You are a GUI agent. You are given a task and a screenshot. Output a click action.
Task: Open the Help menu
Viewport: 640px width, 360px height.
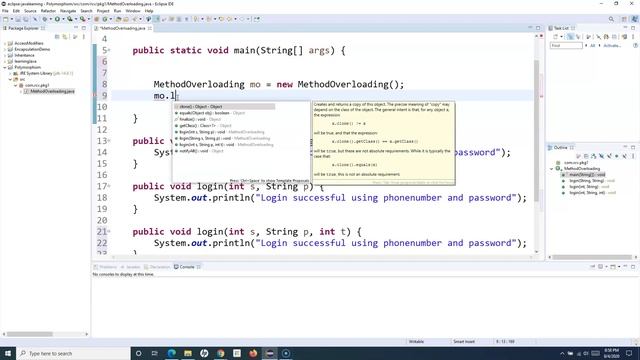[x=149, y=11]
